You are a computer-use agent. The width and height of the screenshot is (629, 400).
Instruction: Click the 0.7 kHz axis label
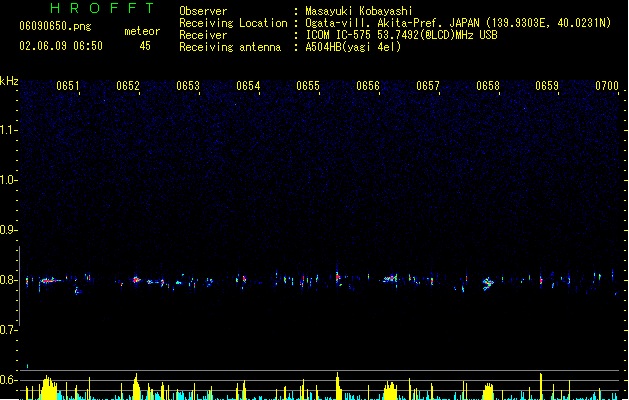coord(8,330)
